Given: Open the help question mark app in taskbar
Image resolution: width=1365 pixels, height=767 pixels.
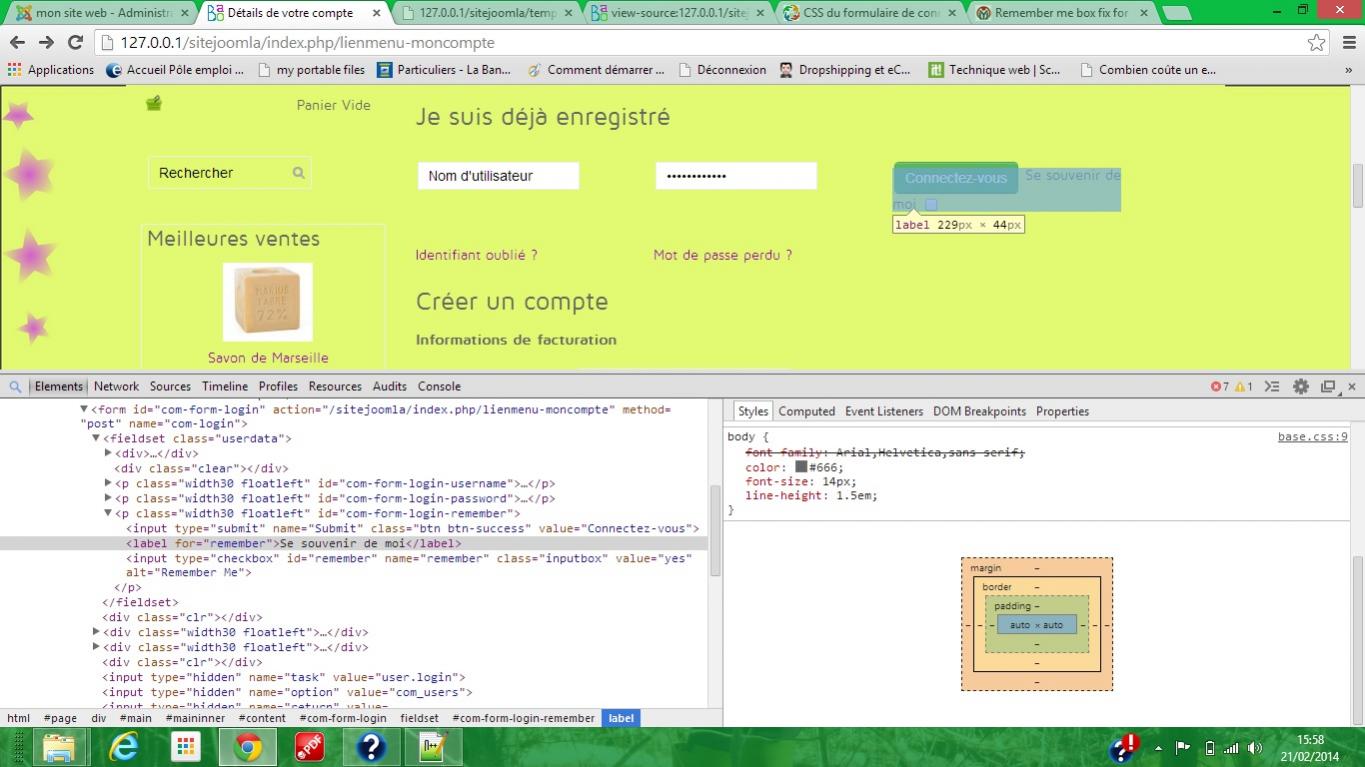Looking at the screenshot, I should [371, 747].
